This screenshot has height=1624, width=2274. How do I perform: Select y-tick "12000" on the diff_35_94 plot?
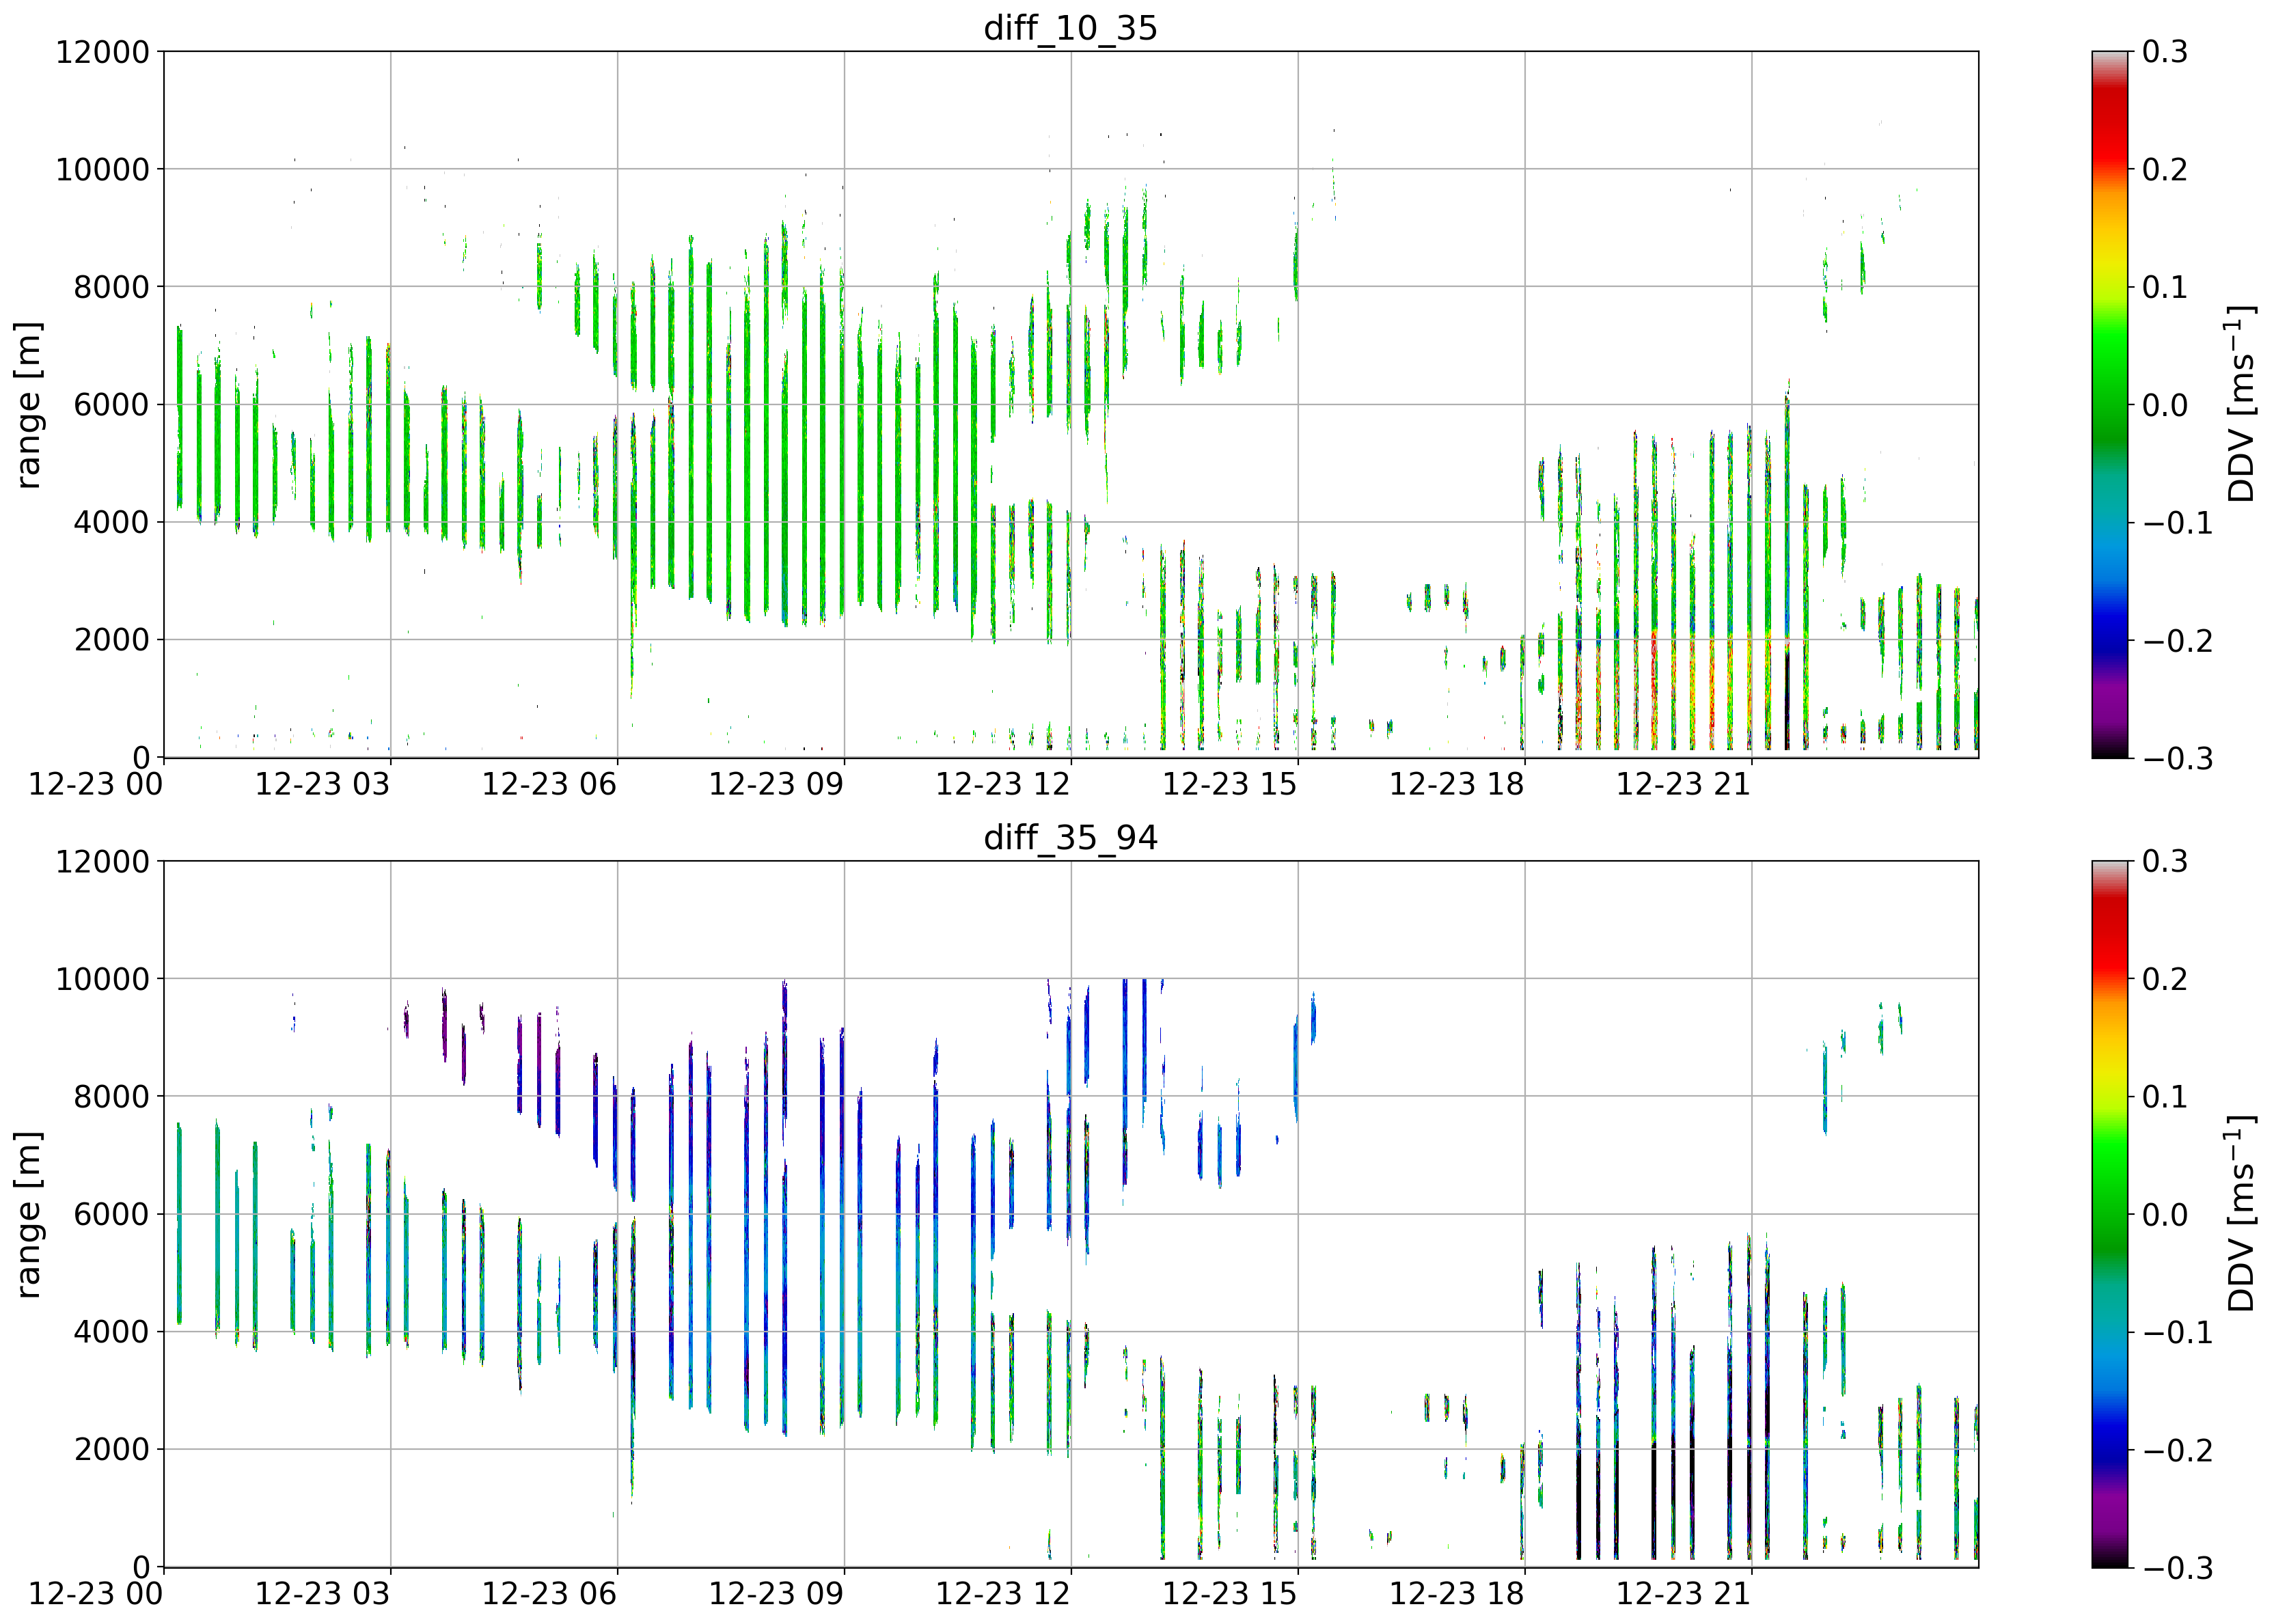coord(102,862)
